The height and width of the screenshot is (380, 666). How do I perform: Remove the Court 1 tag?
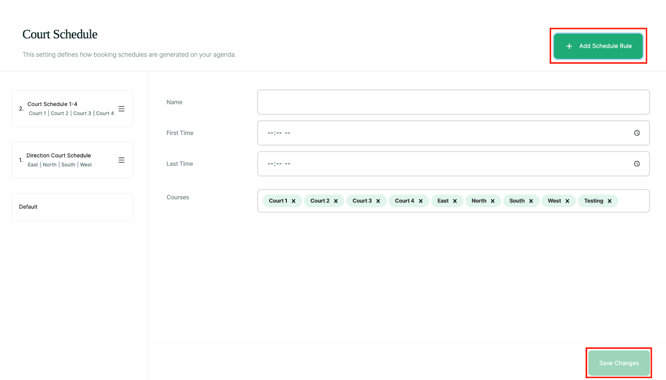(293, 201)
